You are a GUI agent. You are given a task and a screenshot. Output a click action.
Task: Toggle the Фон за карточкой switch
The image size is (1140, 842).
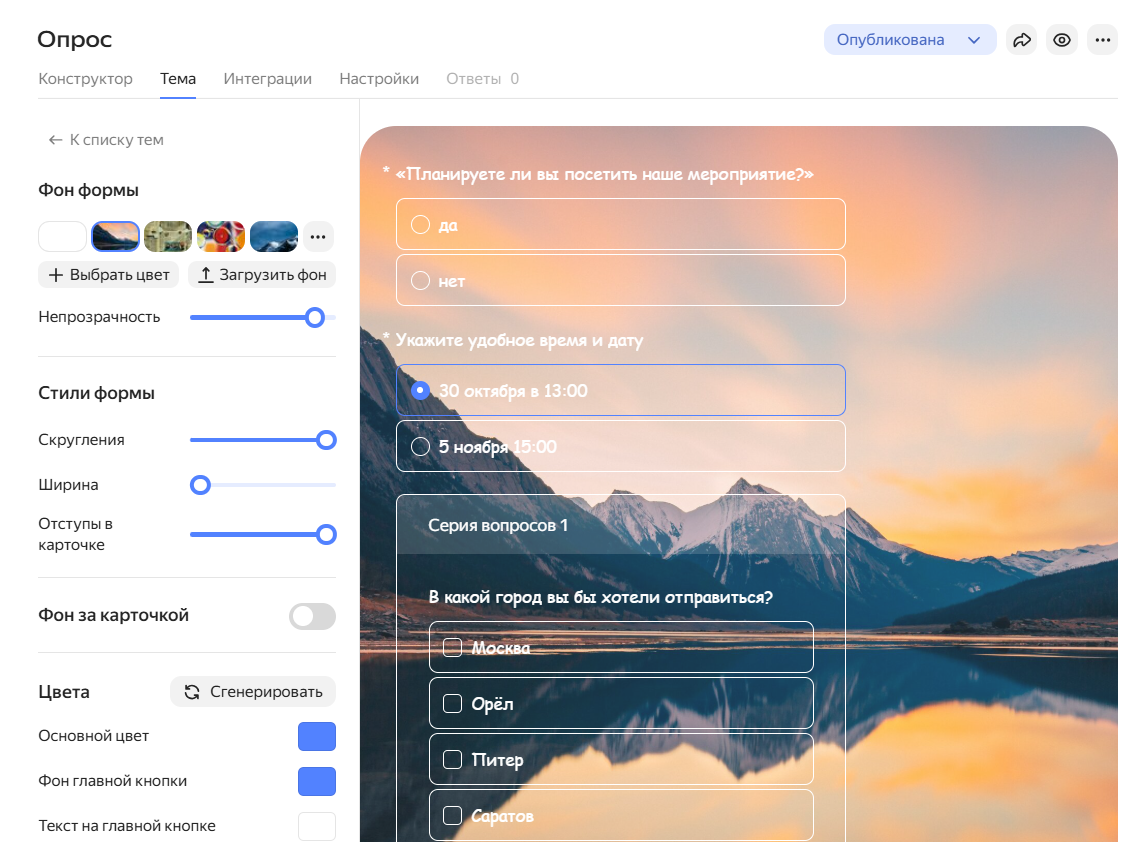click(312, 616)
